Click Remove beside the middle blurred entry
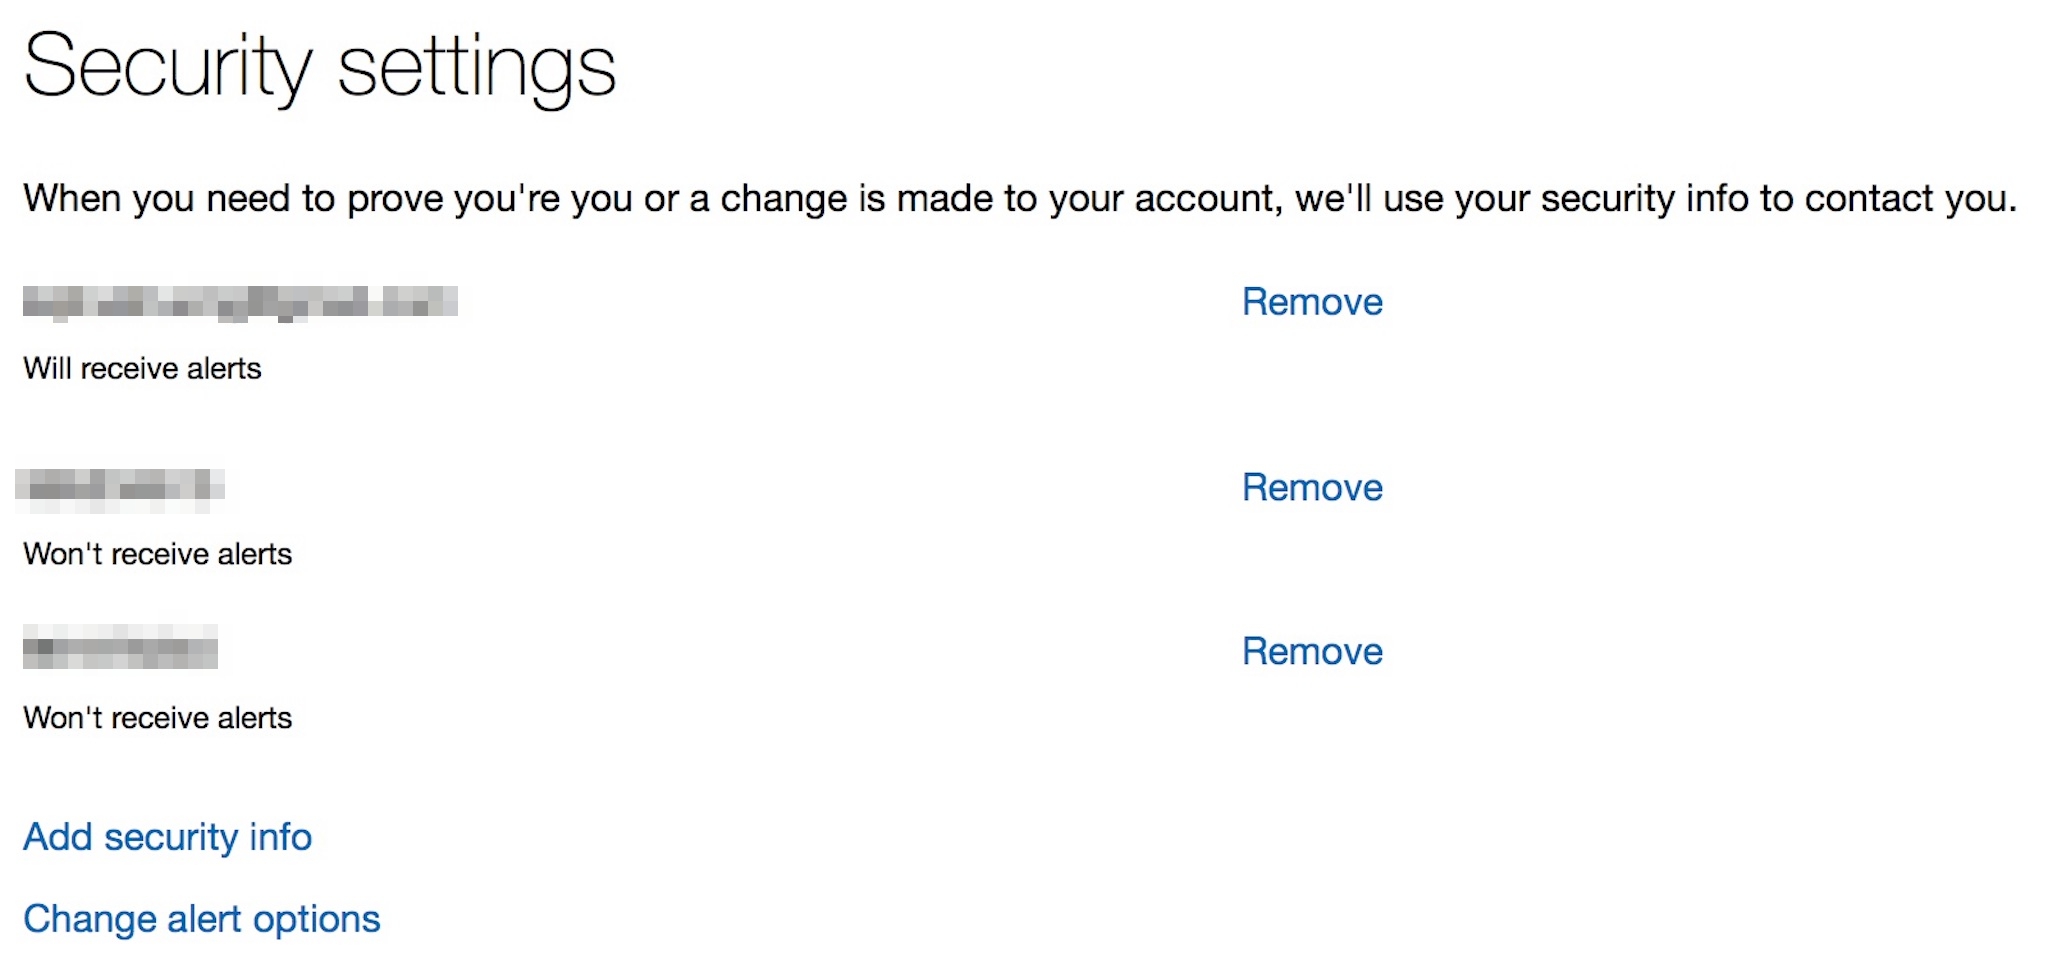This screenshot has height=973, width=2048. pyautogui.click(x=1312, y=487)
